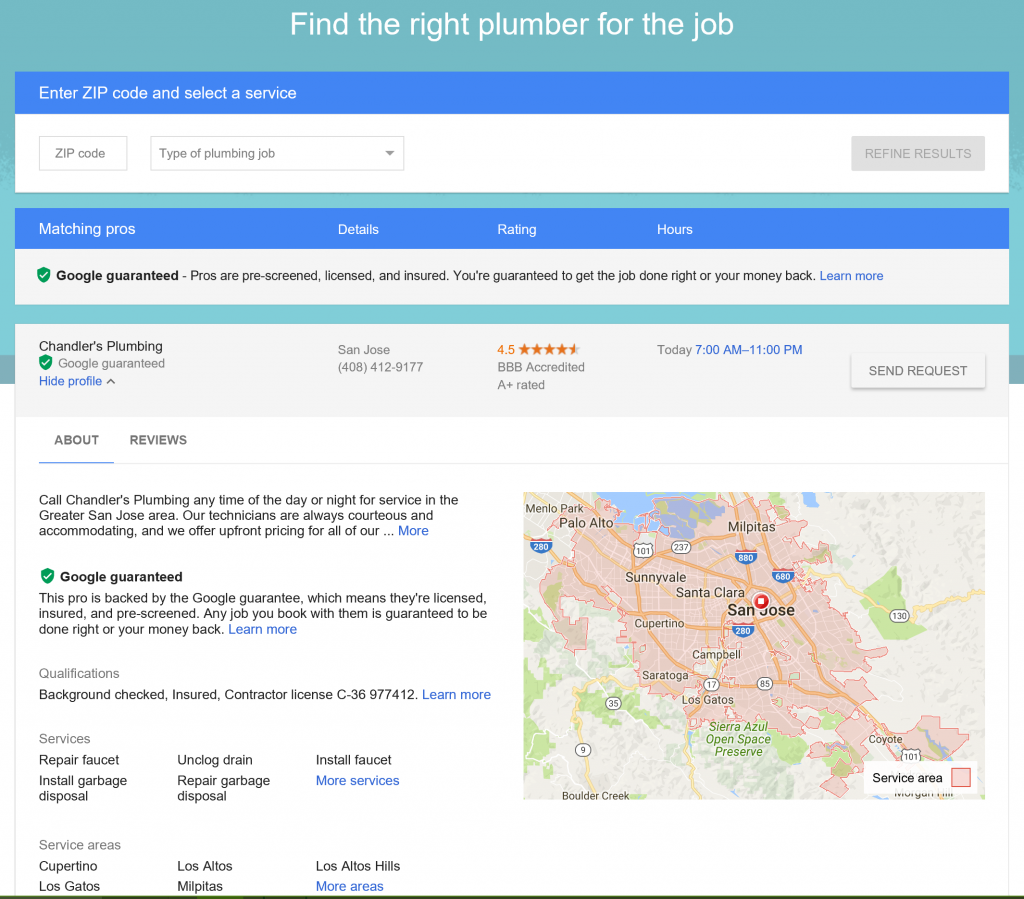Click the SEND REQUEST button

click(x=917, y=370)
